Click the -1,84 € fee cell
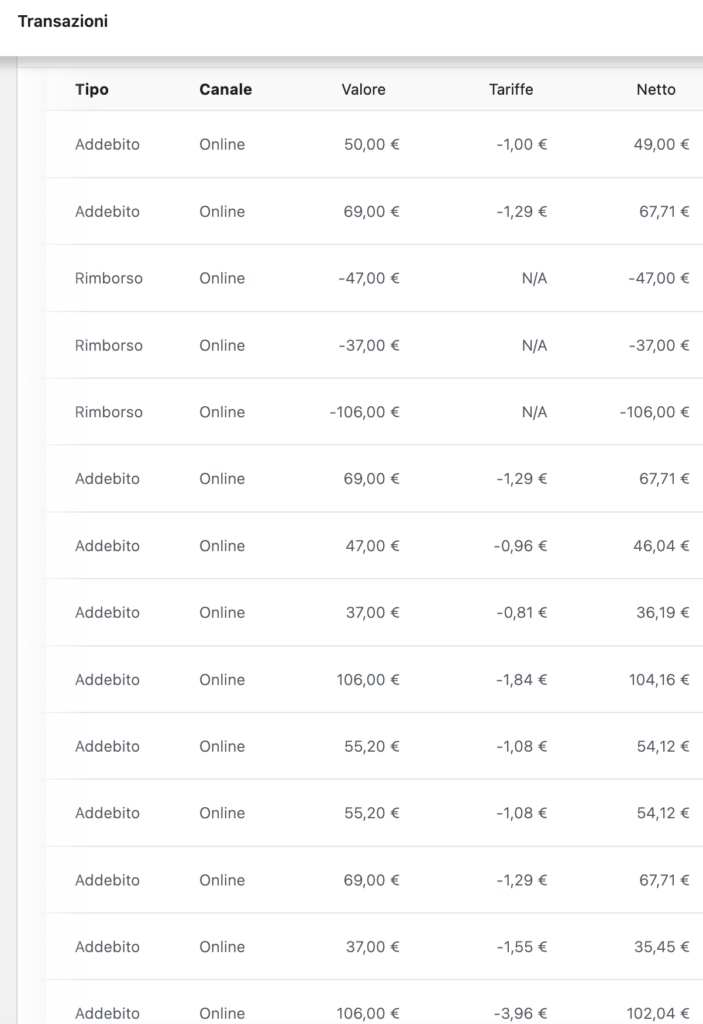Viewport: 703px width, 1024px height. point(521,680)
